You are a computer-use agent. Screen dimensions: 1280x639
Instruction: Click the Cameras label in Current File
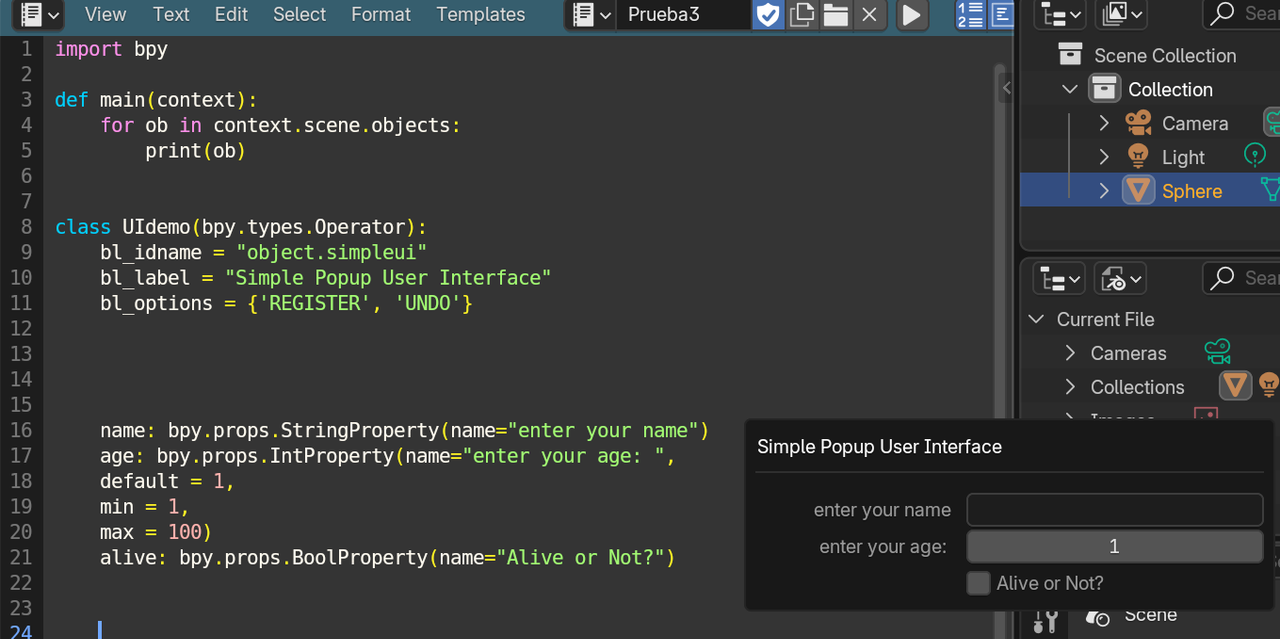1128,353
